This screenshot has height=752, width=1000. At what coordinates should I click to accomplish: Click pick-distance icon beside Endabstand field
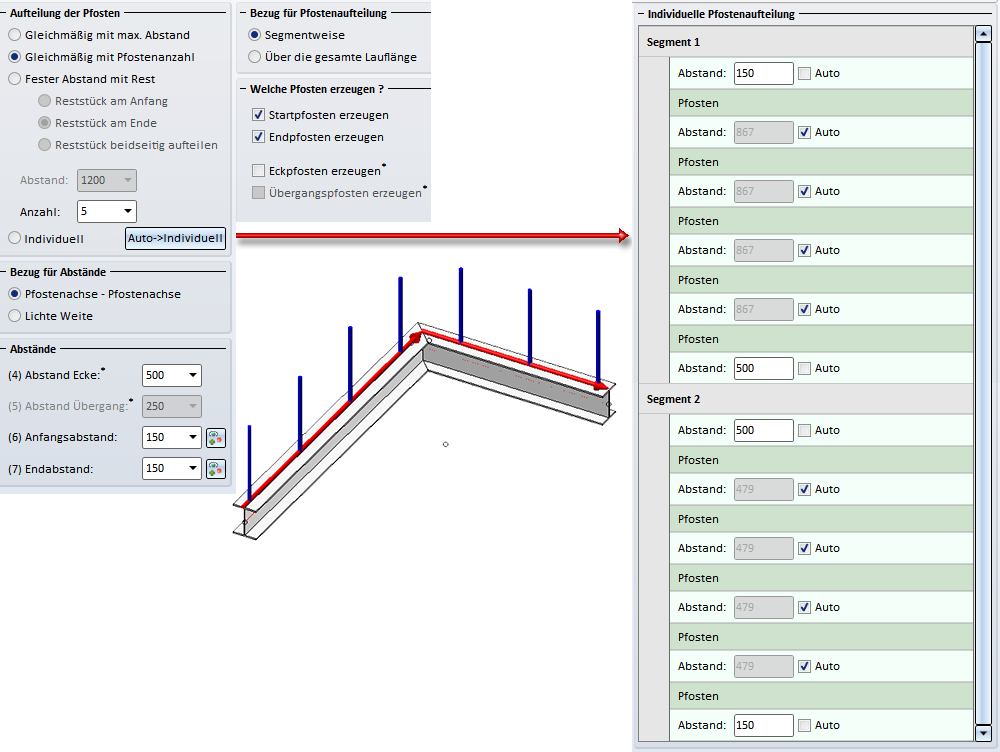(216, 469)
